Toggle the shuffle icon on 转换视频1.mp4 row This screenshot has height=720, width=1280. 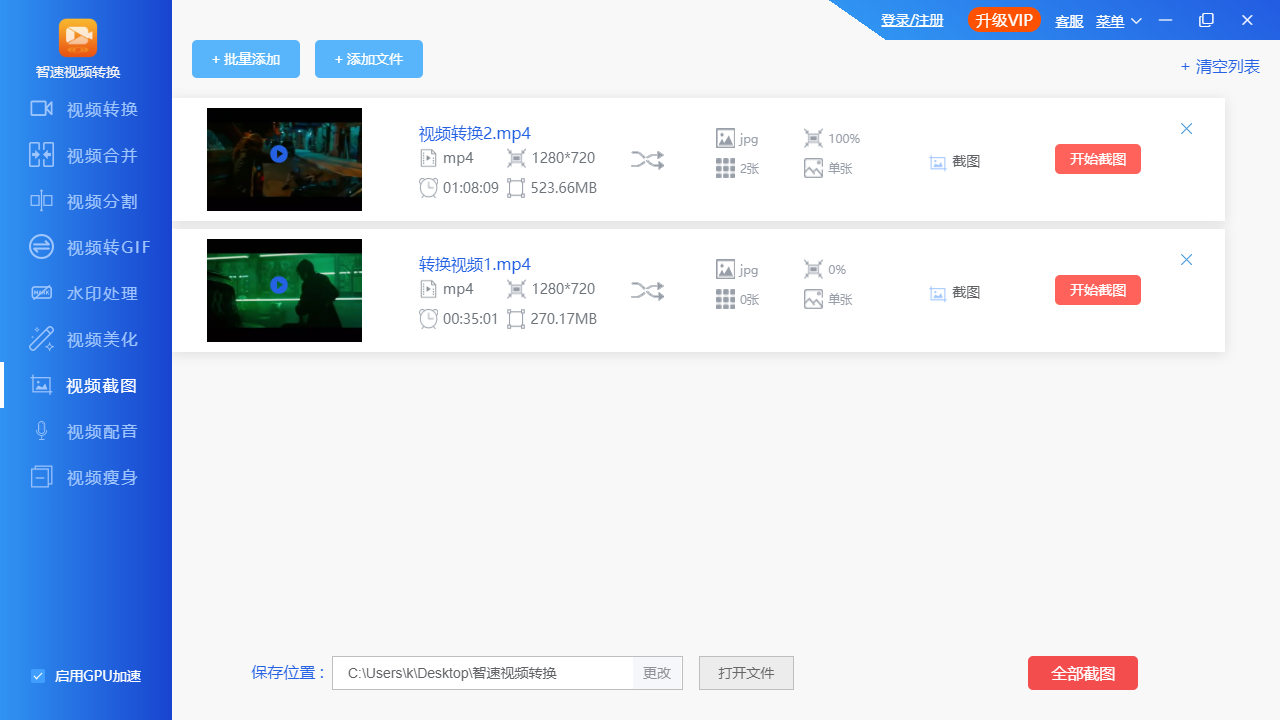(x=647, y=290)
